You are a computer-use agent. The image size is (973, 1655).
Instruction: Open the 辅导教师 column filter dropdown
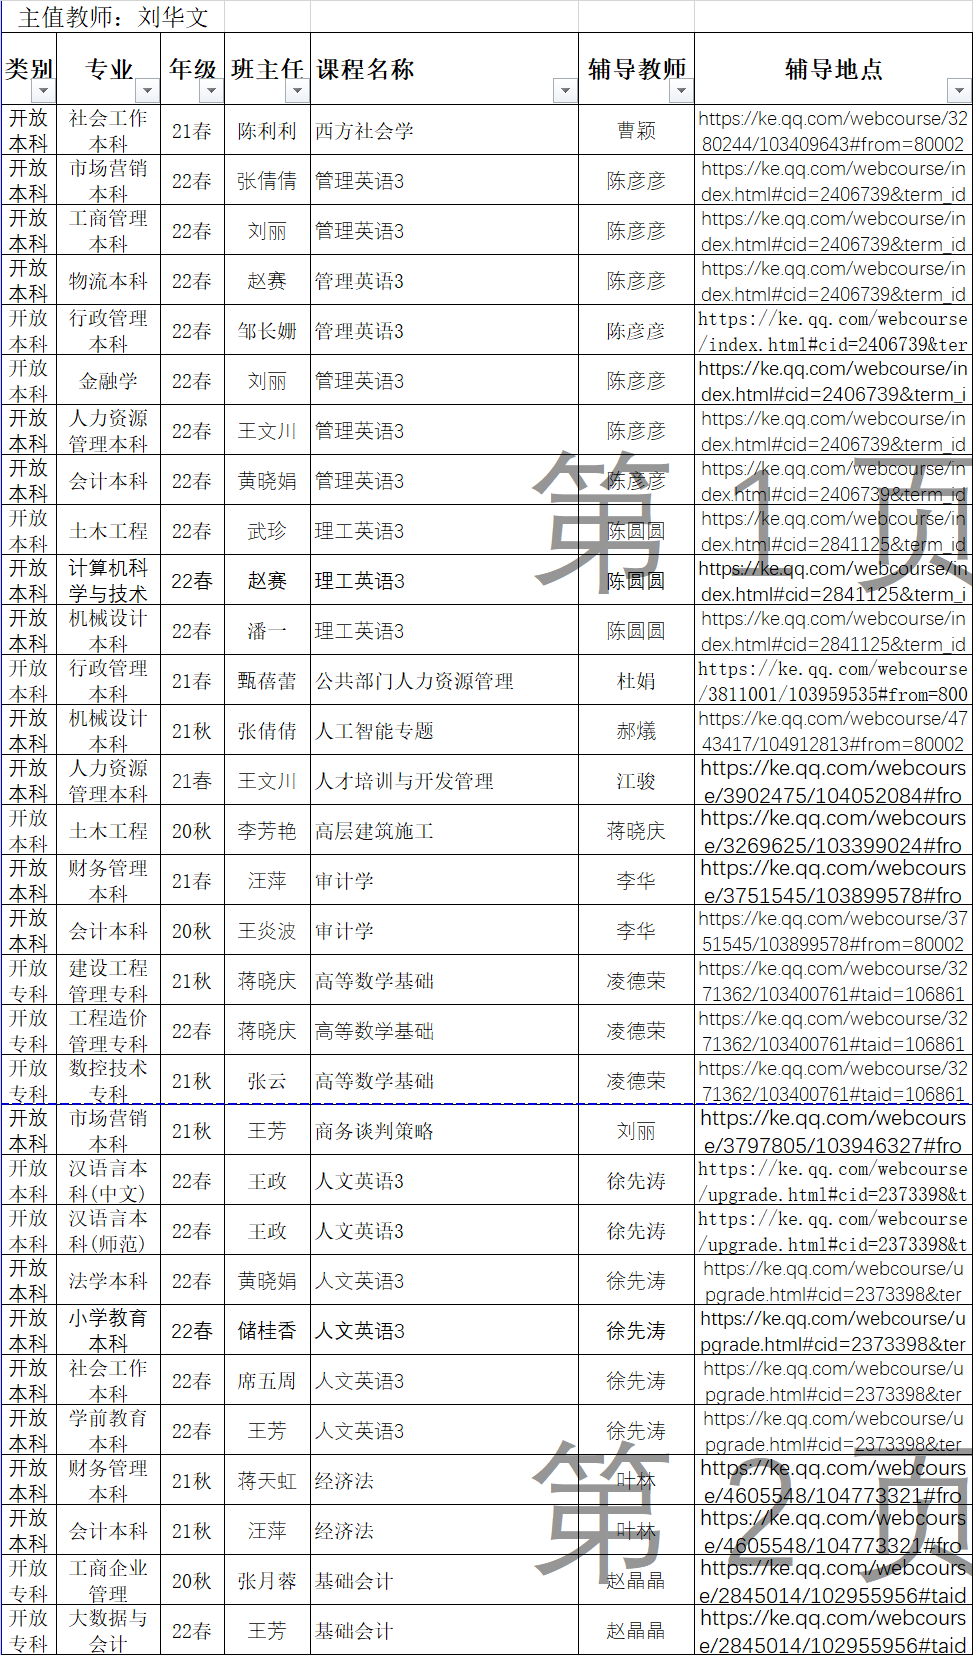[x=681, y=91]
